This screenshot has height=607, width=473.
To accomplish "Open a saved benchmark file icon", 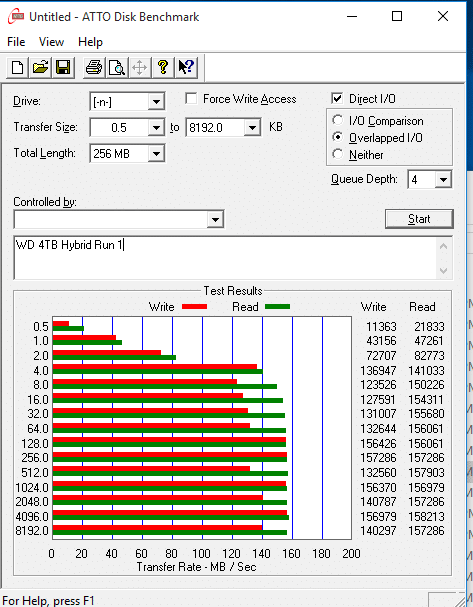I will point(40,68).
